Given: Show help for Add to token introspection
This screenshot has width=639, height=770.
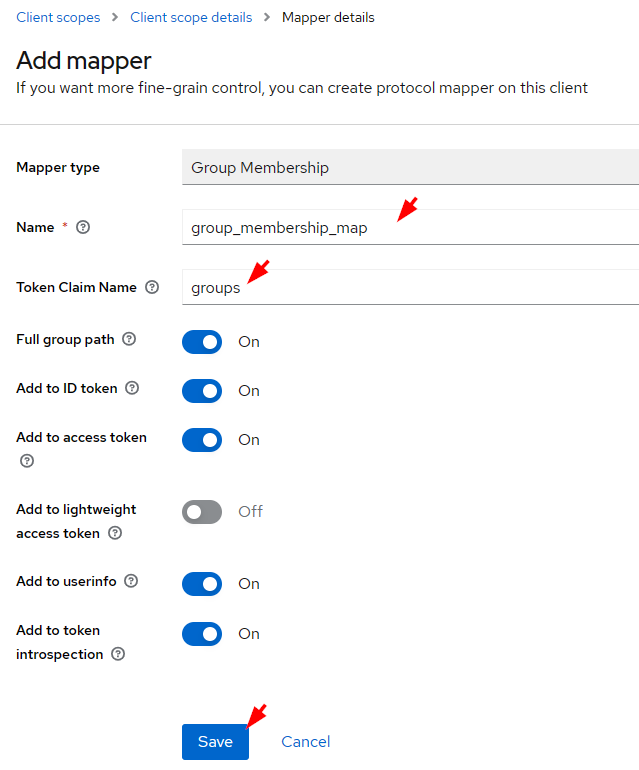Looking at the screenshot, I should click(118, 654).
